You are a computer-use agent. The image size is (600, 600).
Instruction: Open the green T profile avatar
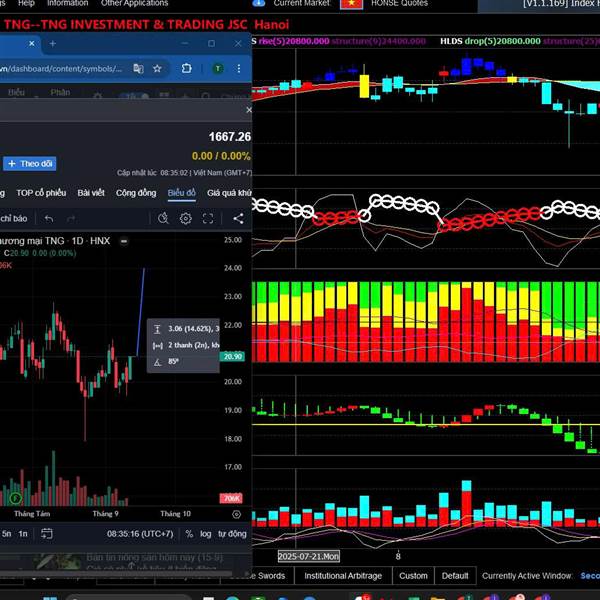click(218, 68)
